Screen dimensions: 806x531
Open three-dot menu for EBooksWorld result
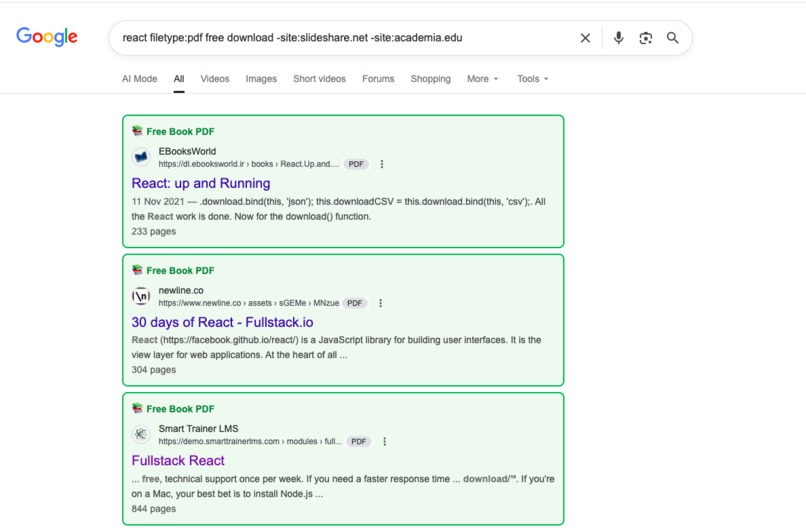(x=381, y=164)
